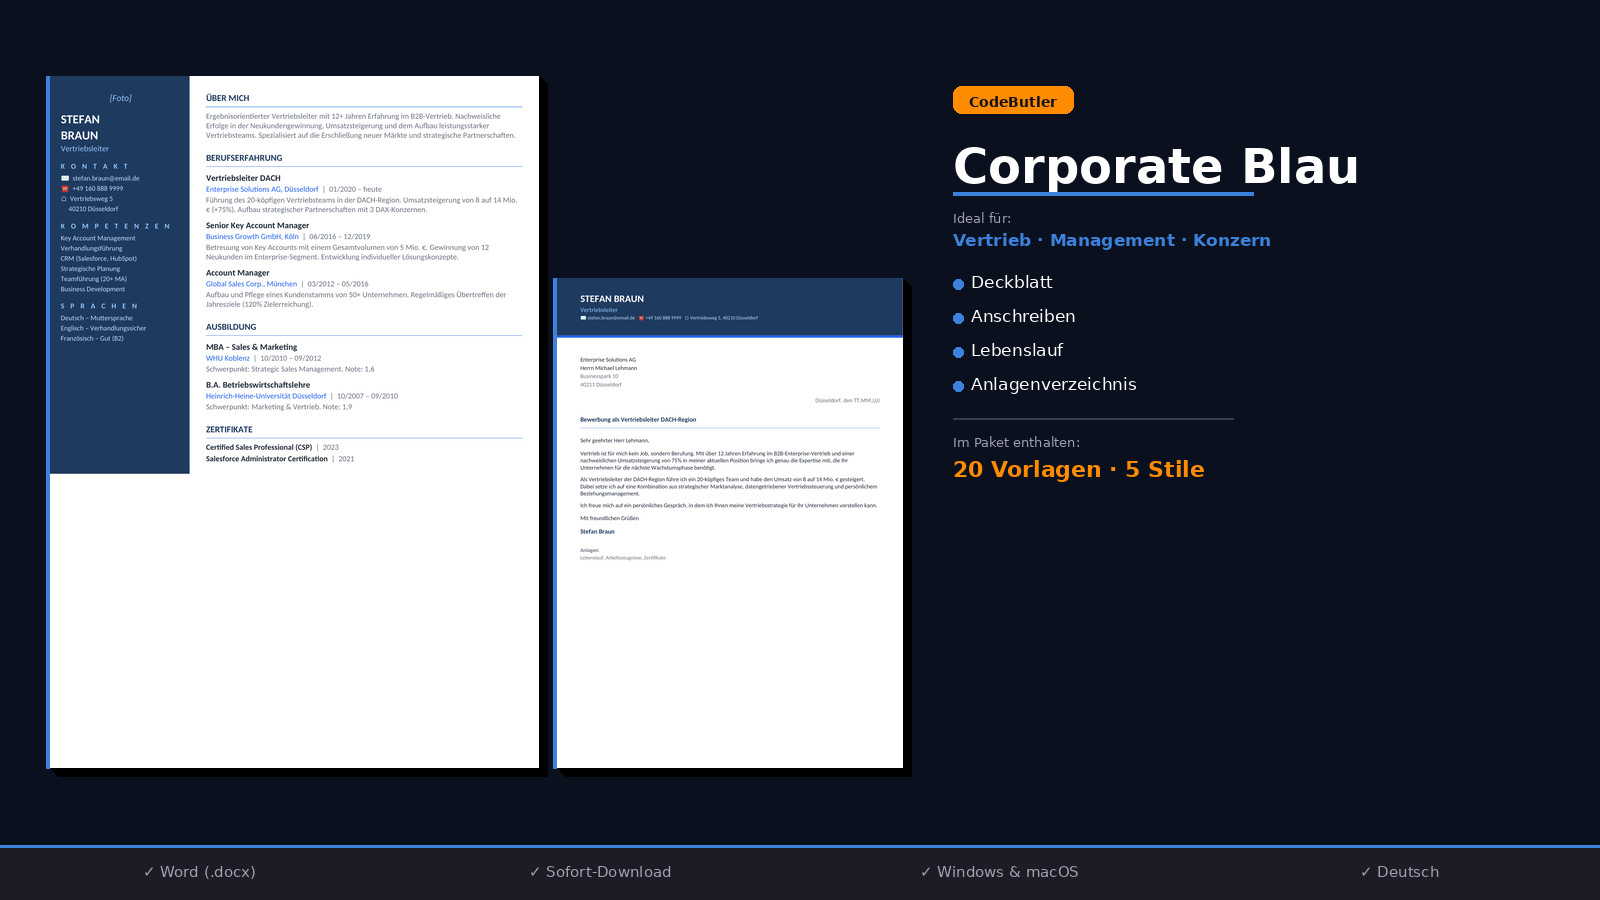Click the Lebenslauf list entry

(1017, 350)
